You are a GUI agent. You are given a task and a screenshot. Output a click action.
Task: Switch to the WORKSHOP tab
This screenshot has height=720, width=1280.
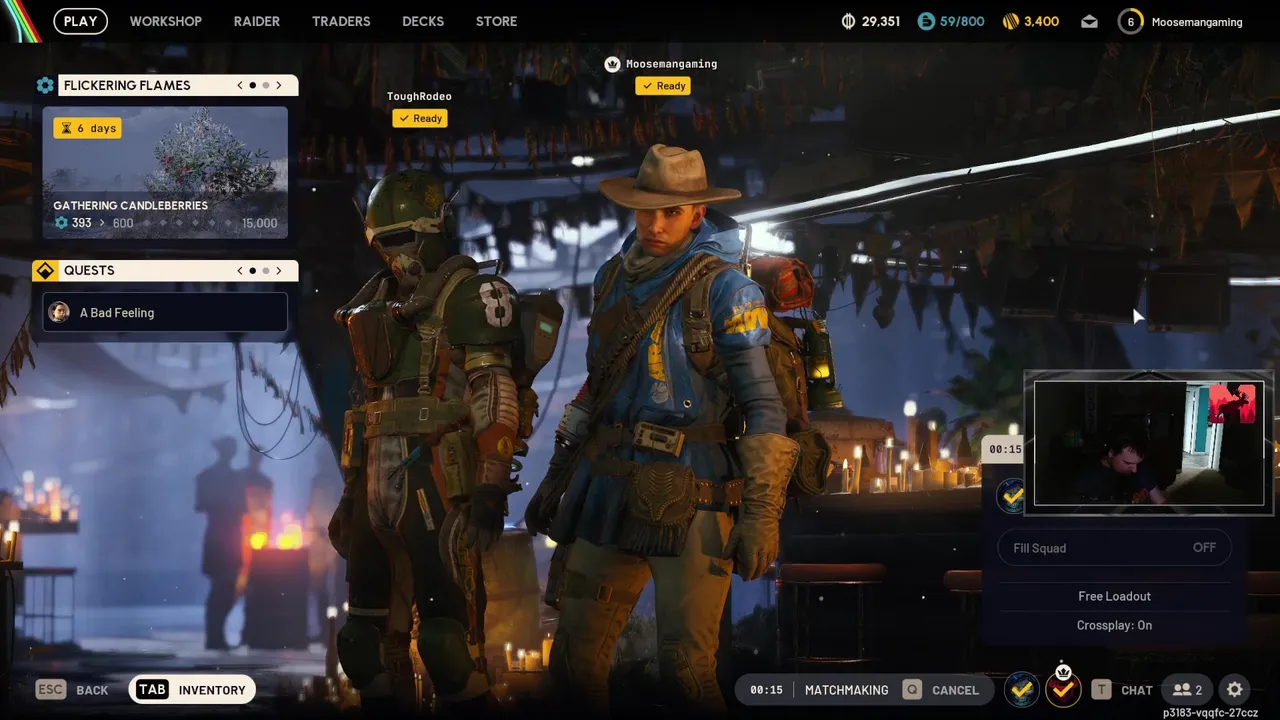click(x=165, y=21)
